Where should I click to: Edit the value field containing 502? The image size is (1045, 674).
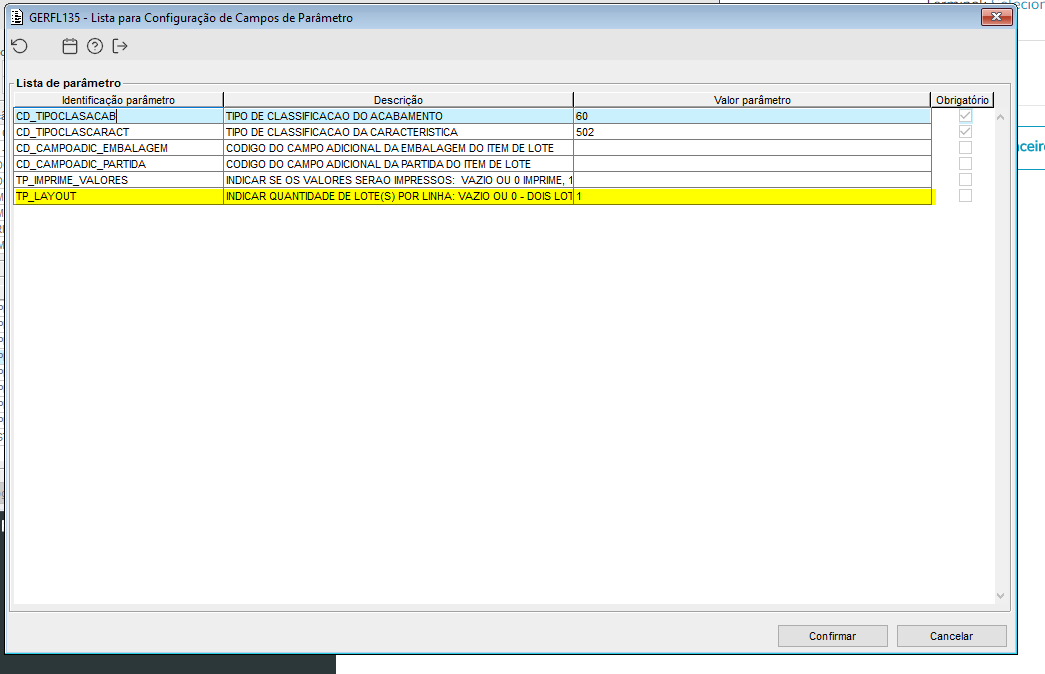point(752,132)
